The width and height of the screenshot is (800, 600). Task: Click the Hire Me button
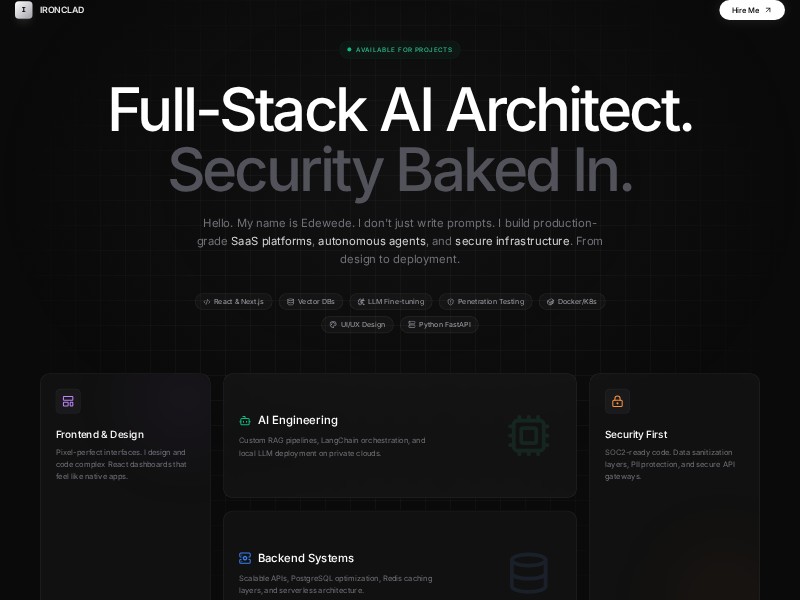coord(752,10)
